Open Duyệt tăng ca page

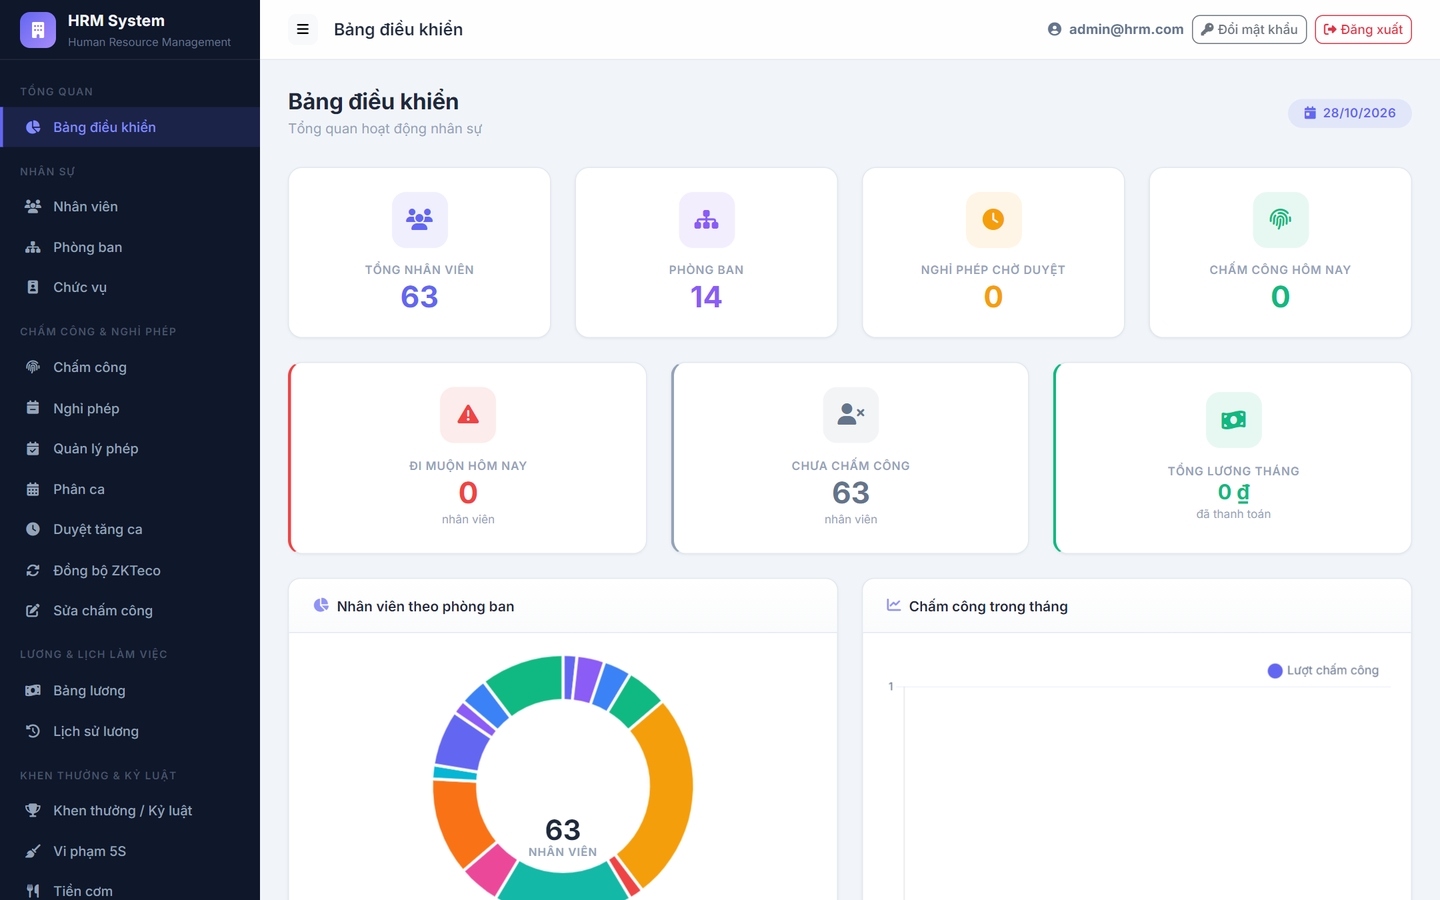pyautogui.click(x=130, y=529)
